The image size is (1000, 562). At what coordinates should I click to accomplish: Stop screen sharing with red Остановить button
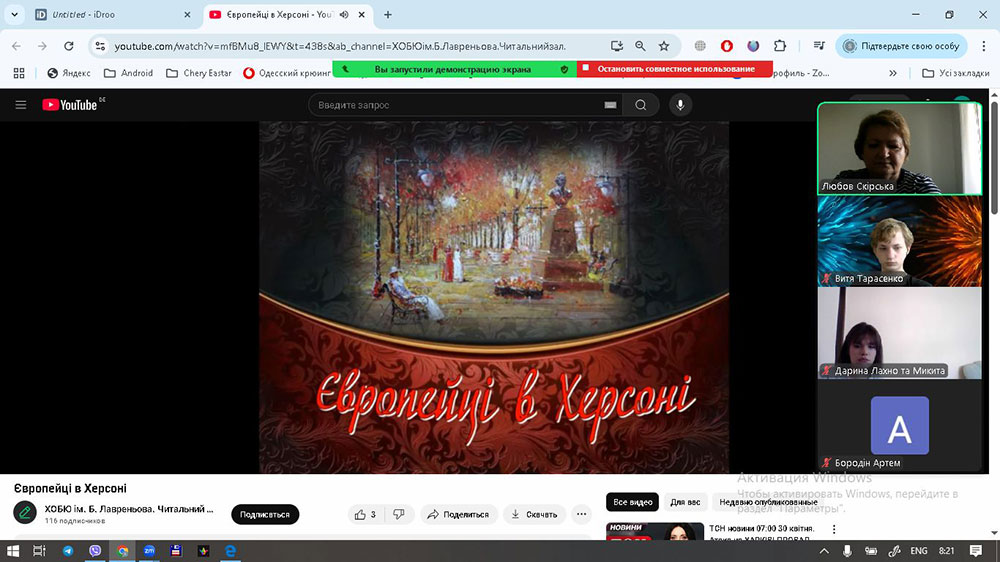click(x=675, y=69)
